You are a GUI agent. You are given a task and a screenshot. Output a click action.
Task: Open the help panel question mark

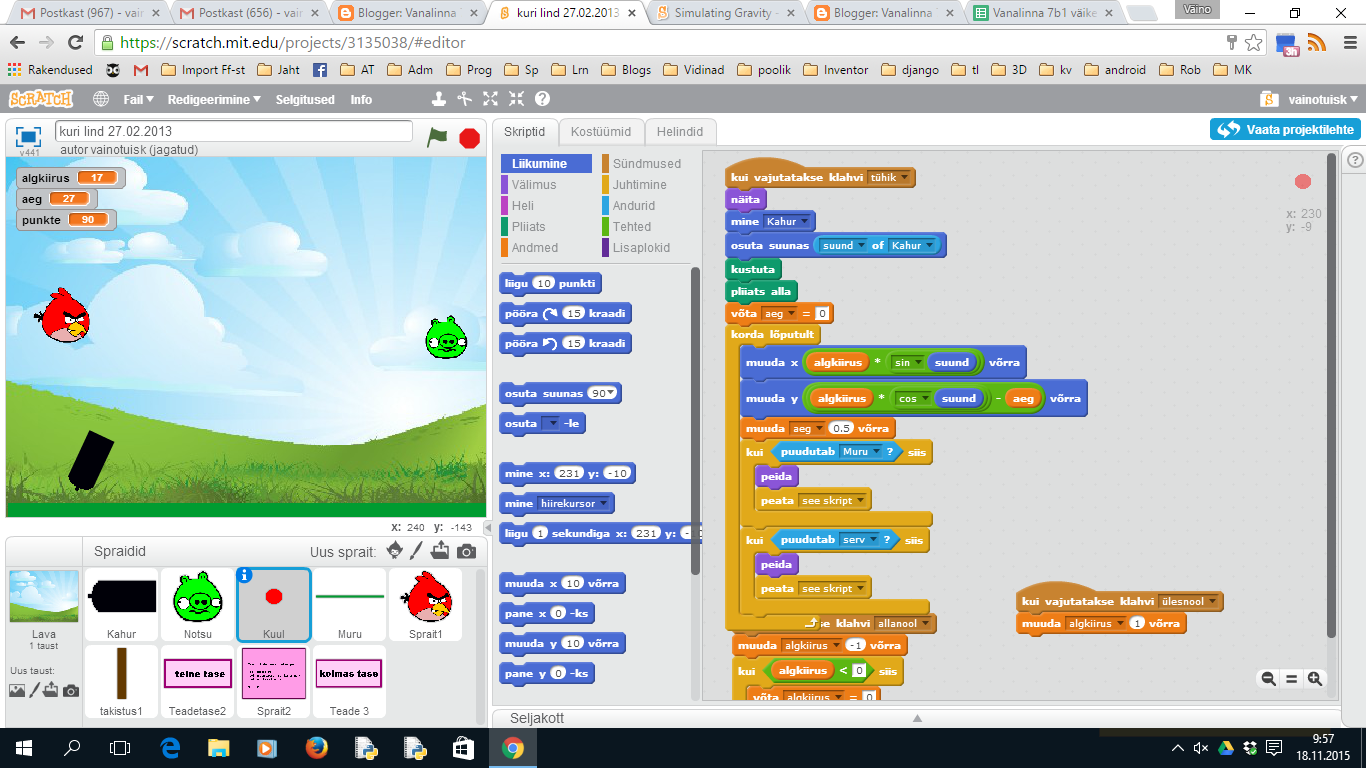(x=1355, y=160)
